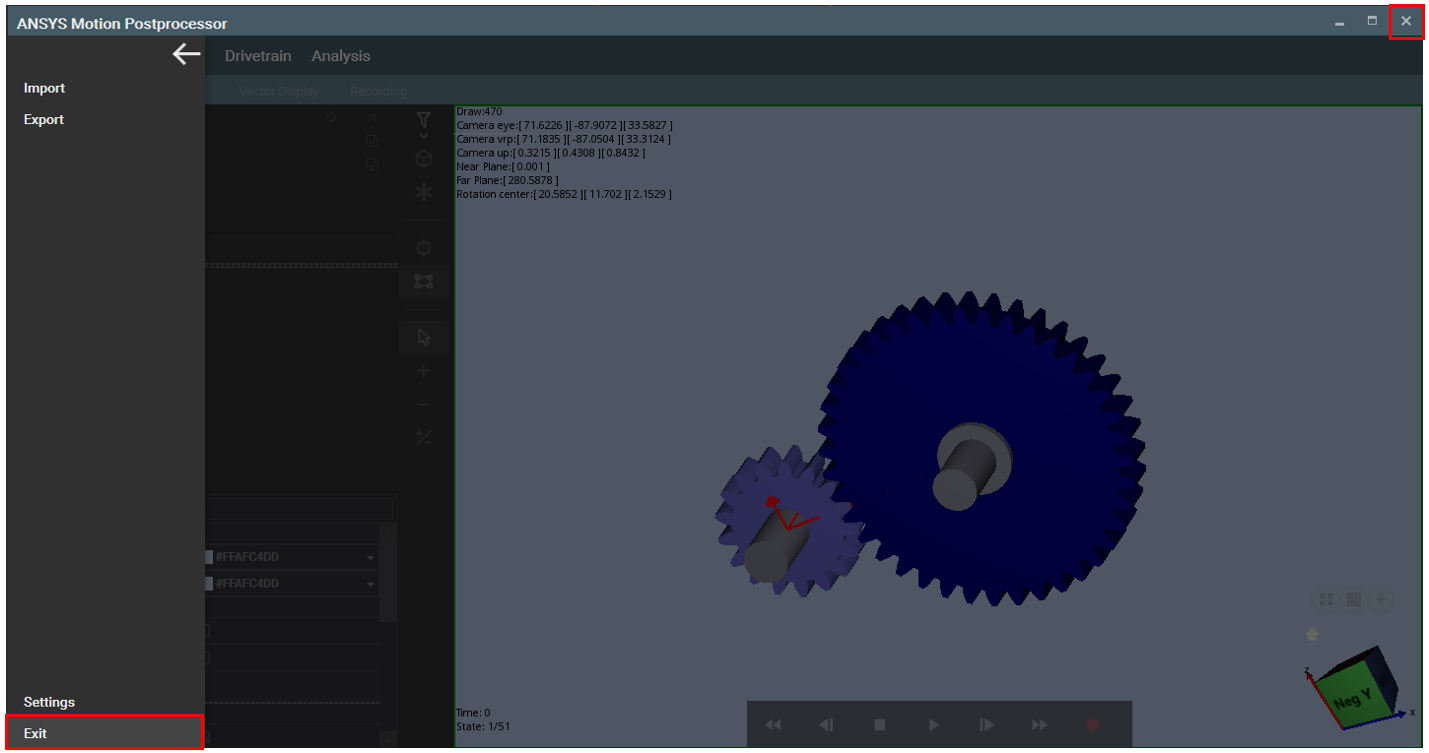1429x753 pixels.
Task: Click the home view icon above the cube
Action: pyautogui.click(x=1312, y=634)
